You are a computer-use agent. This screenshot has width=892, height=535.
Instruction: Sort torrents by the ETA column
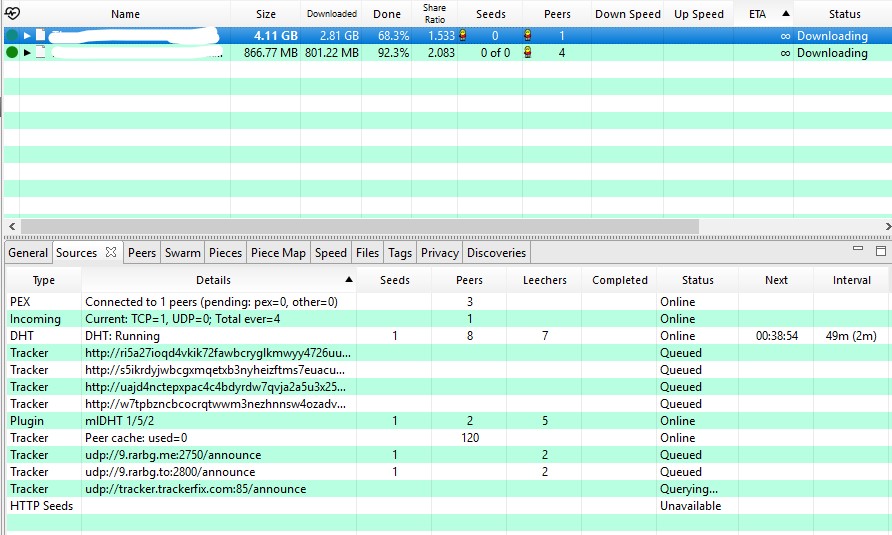[x=763, y=14]
